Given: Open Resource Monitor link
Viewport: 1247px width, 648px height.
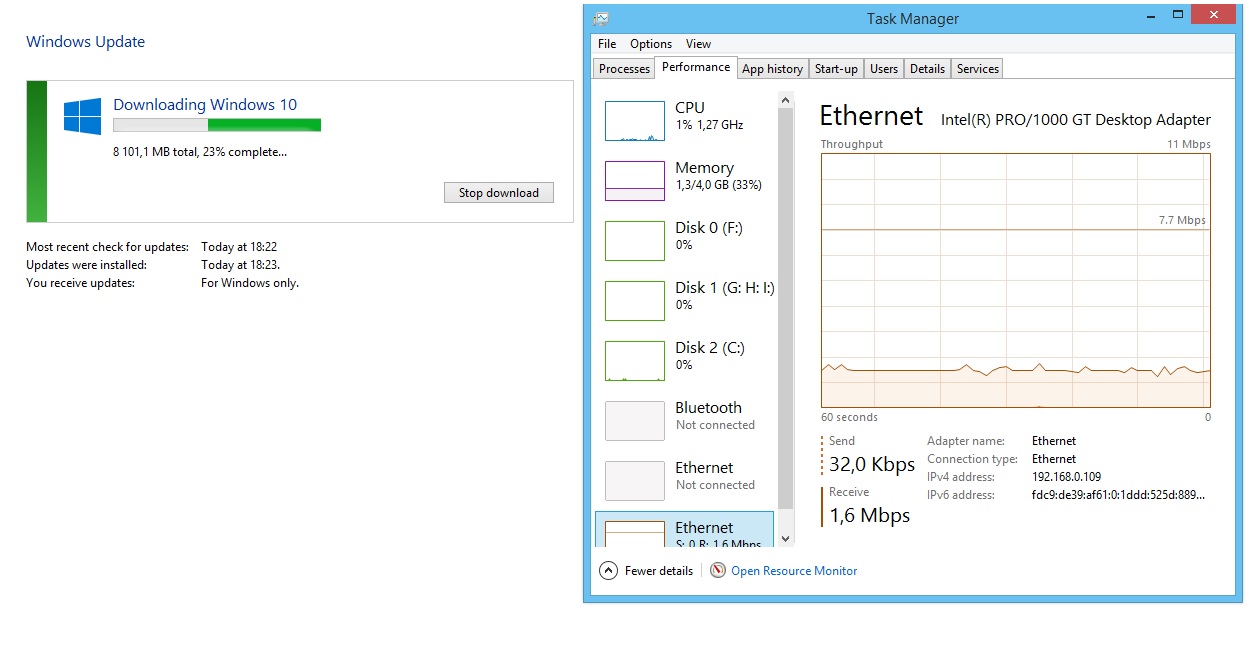Looking at the screenshot, I should point(794,571).
